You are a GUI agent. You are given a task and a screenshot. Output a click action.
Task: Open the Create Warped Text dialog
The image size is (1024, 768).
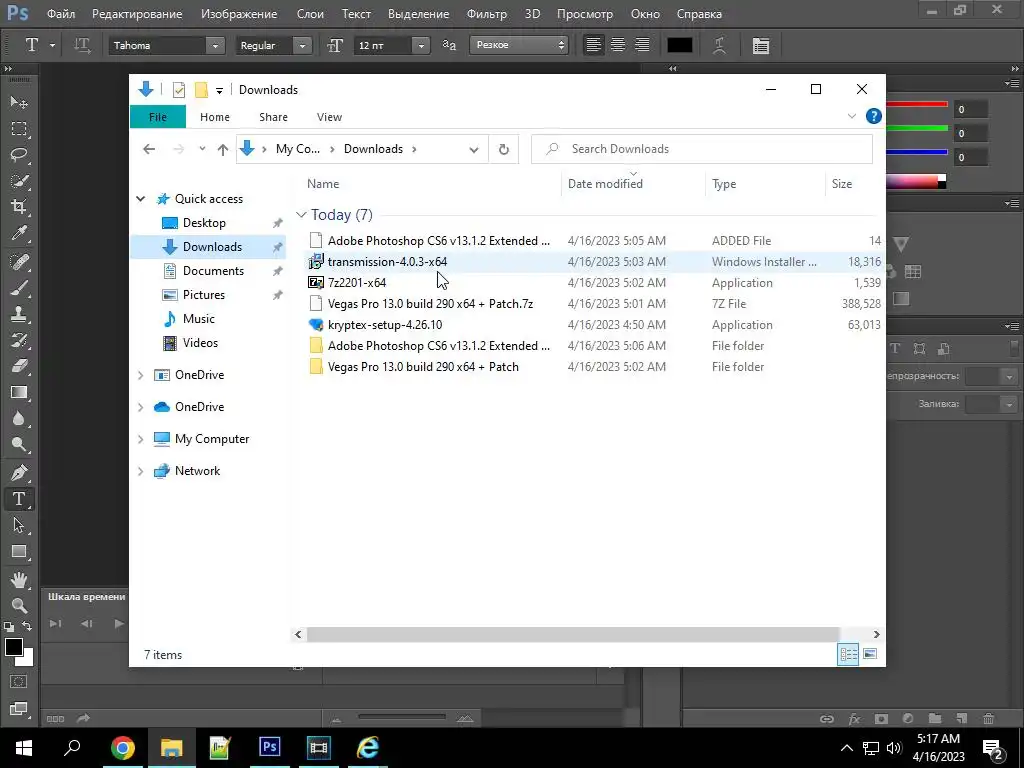pos(720,45)
